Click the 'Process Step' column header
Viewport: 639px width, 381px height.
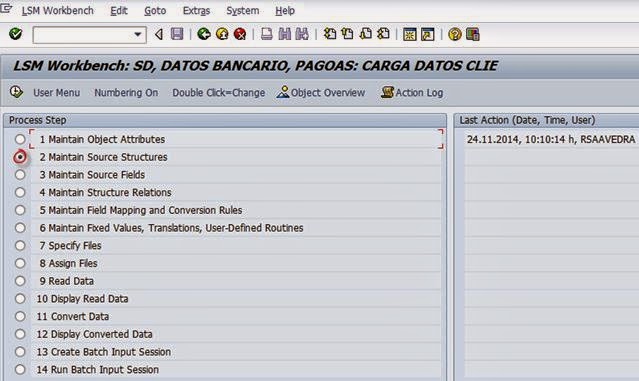click(x=37, y=120)
